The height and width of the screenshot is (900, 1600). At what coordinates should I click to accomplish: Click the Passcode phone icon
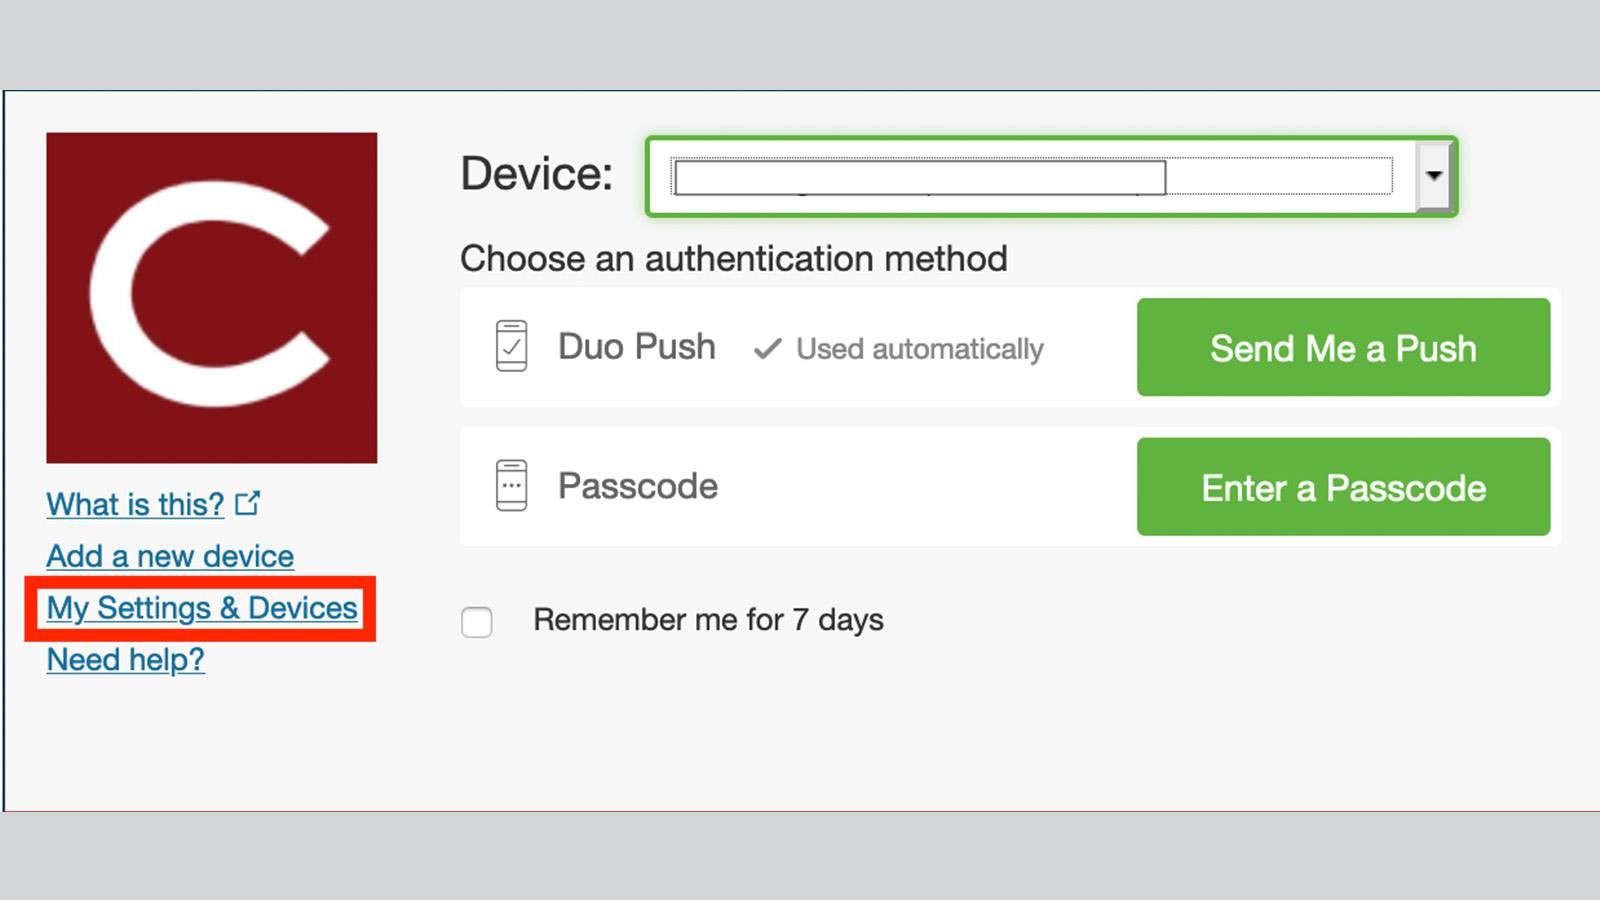[513, 486]
